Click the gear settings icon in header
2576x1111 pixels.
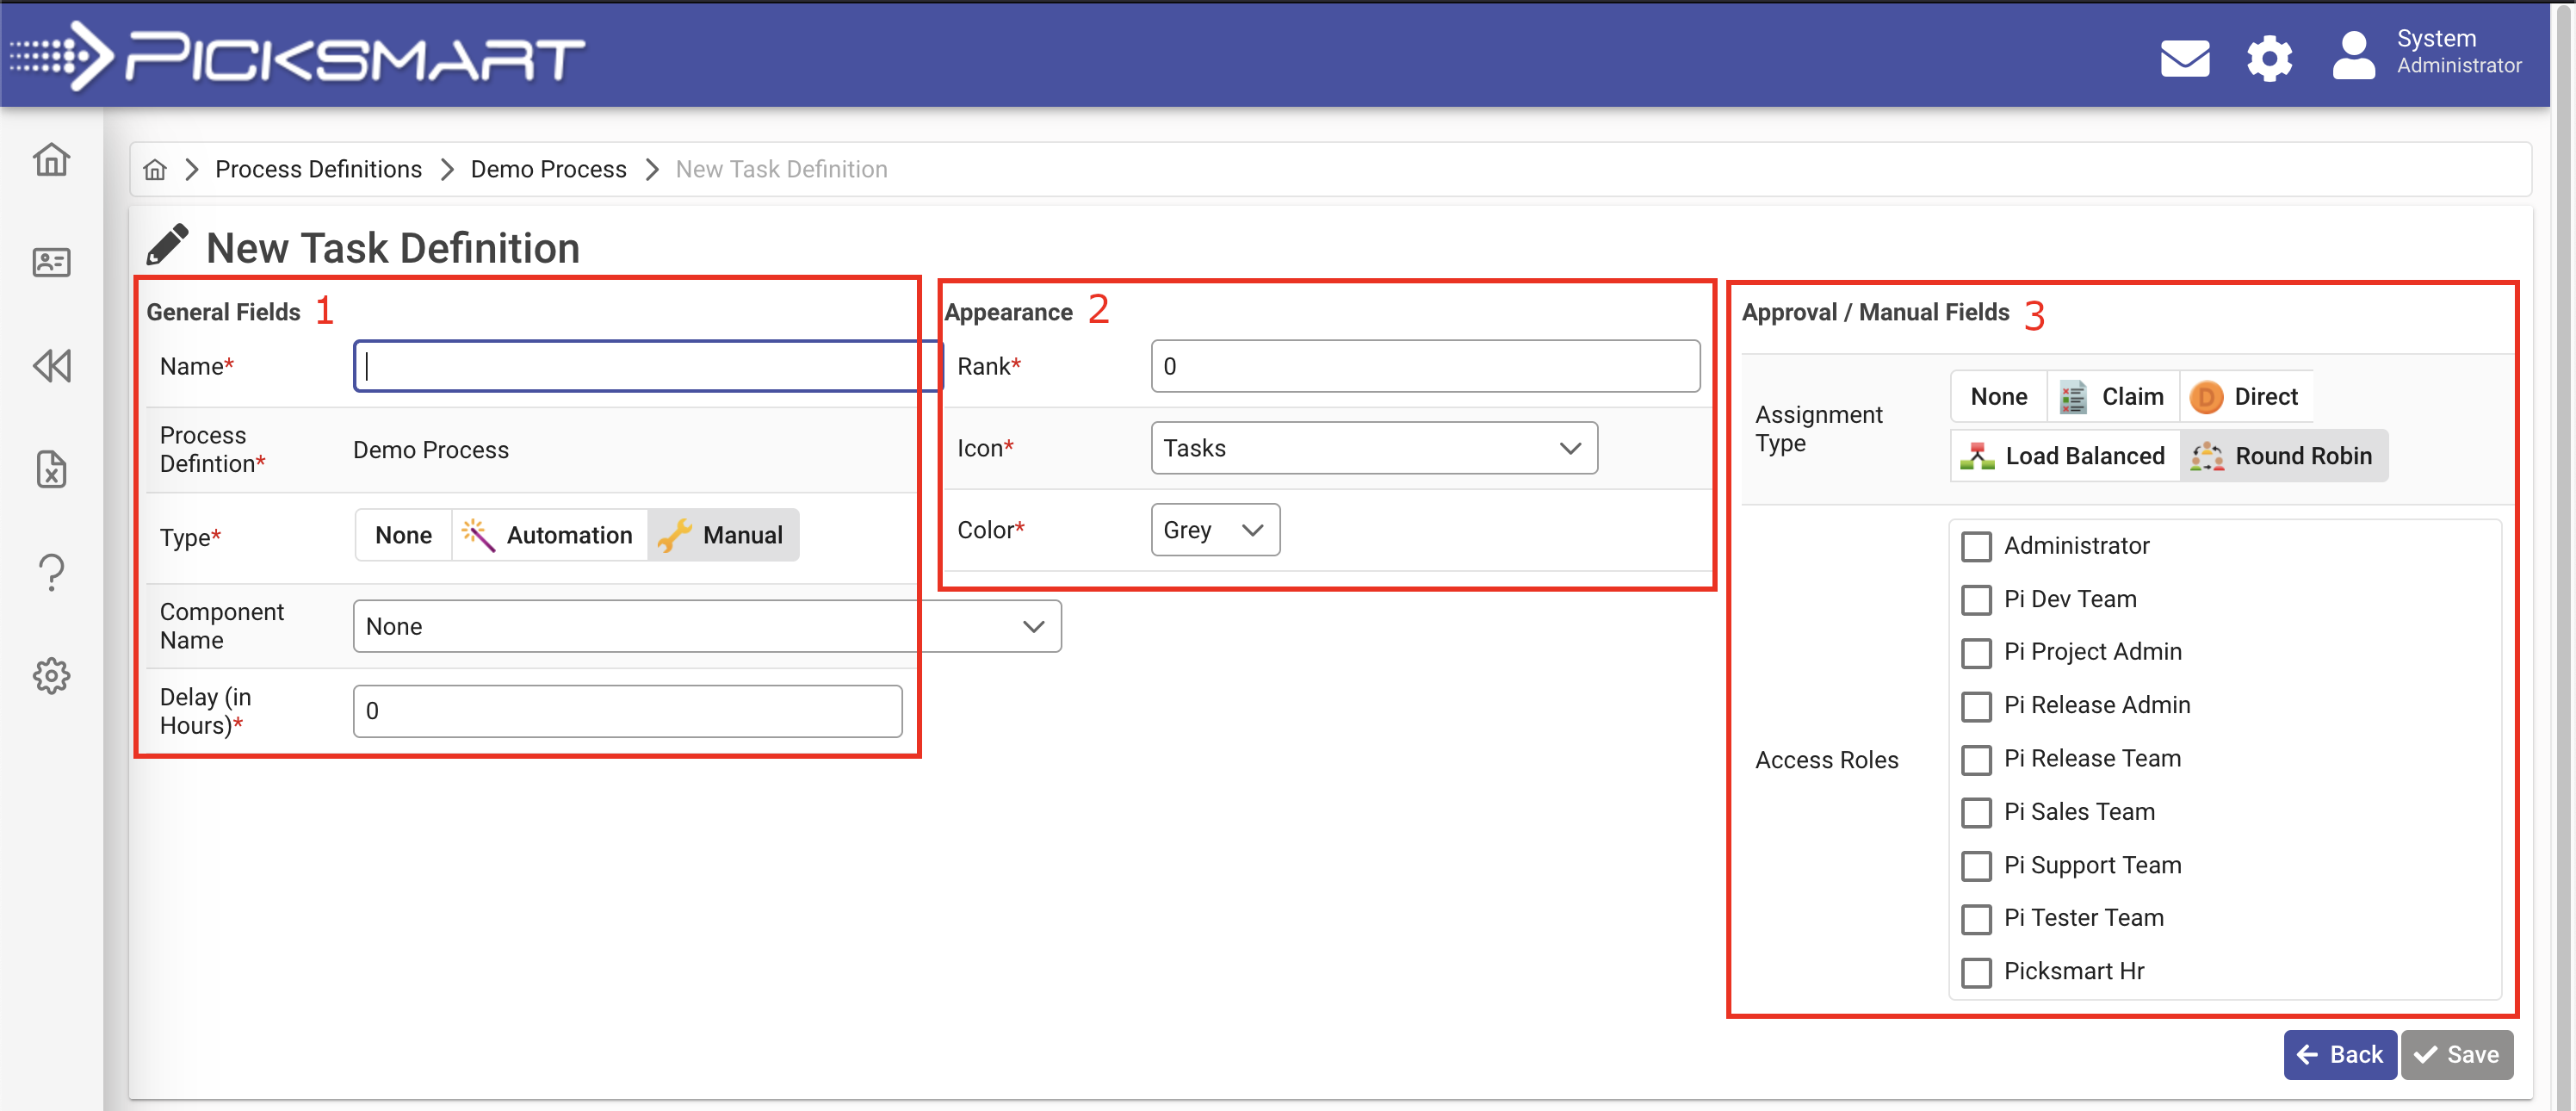2269,58
